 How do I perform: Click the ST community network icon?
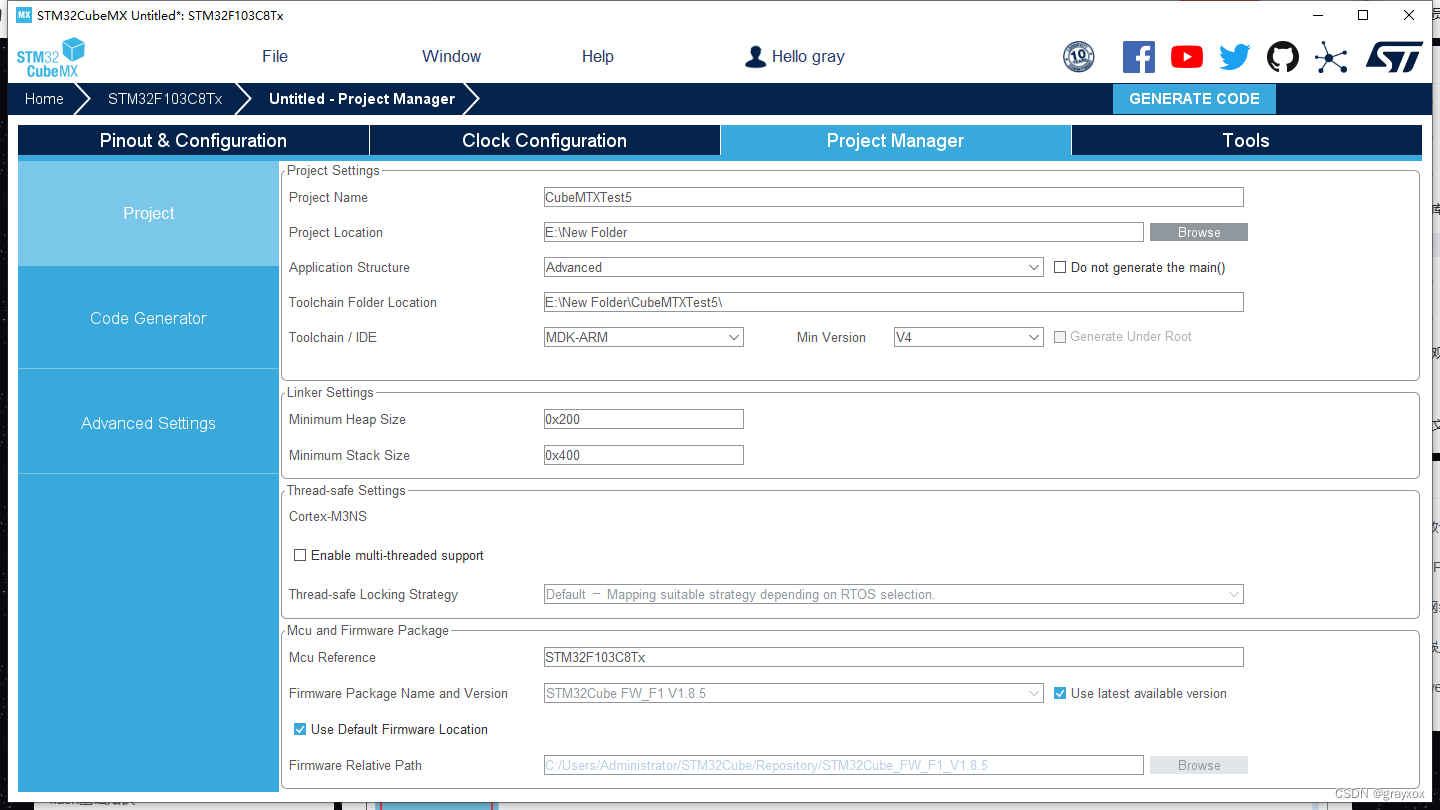pyautogui.click(x=1331, y=57)
